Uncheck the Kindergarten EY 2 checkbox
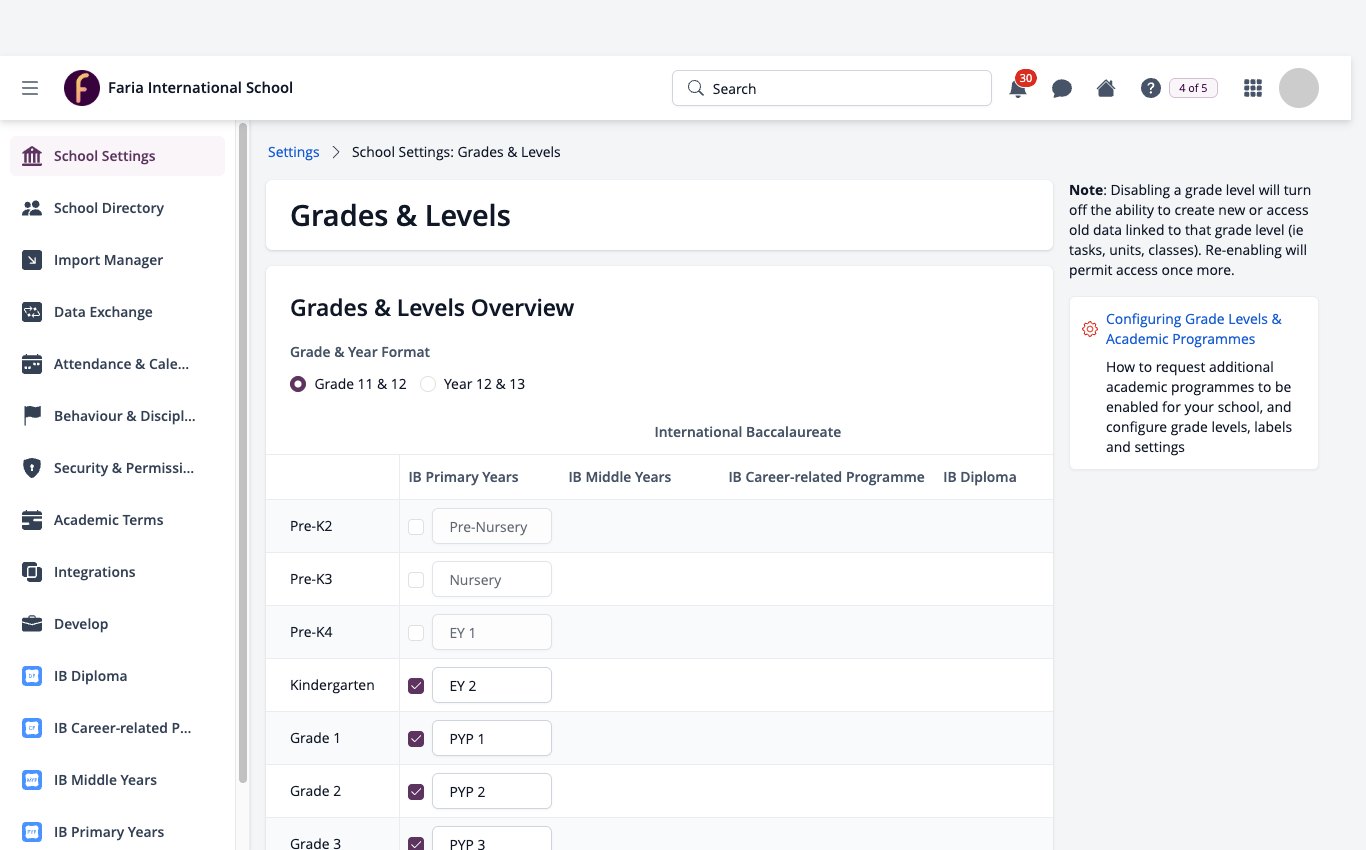The image size is (1366, 850). pos(416,686)
